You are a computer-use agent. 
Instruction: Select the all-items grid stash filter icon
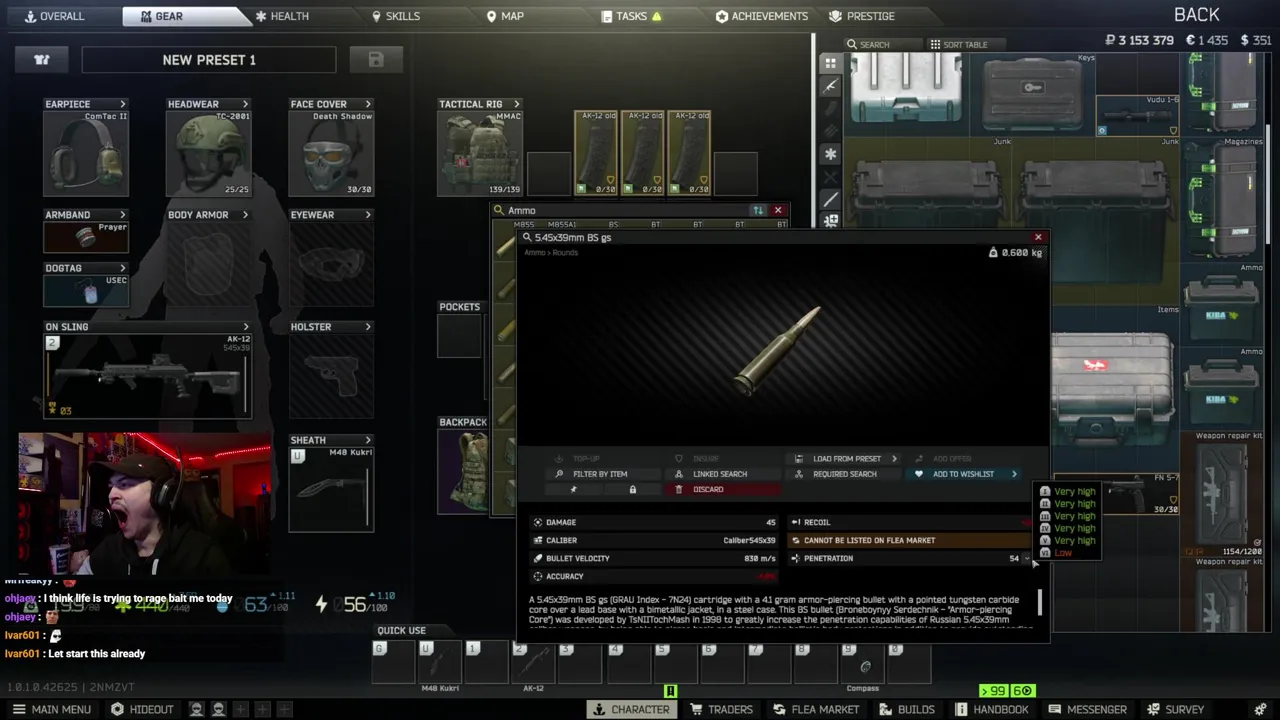[830, 63]
